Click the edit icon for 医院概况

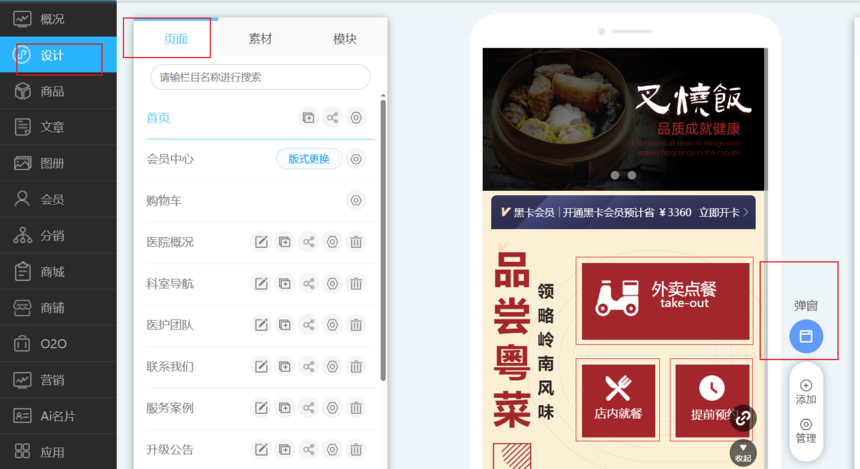pyautogui.click(x=261, y=242)
